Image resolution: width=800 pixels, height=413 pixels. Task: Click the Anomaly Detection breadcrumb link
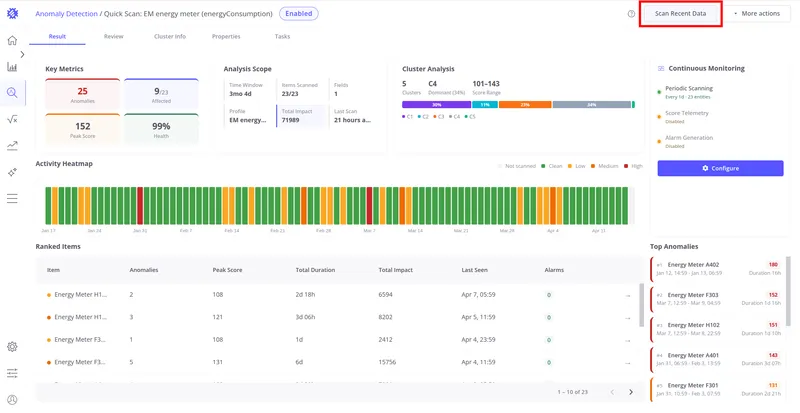(x=66, y=14)
